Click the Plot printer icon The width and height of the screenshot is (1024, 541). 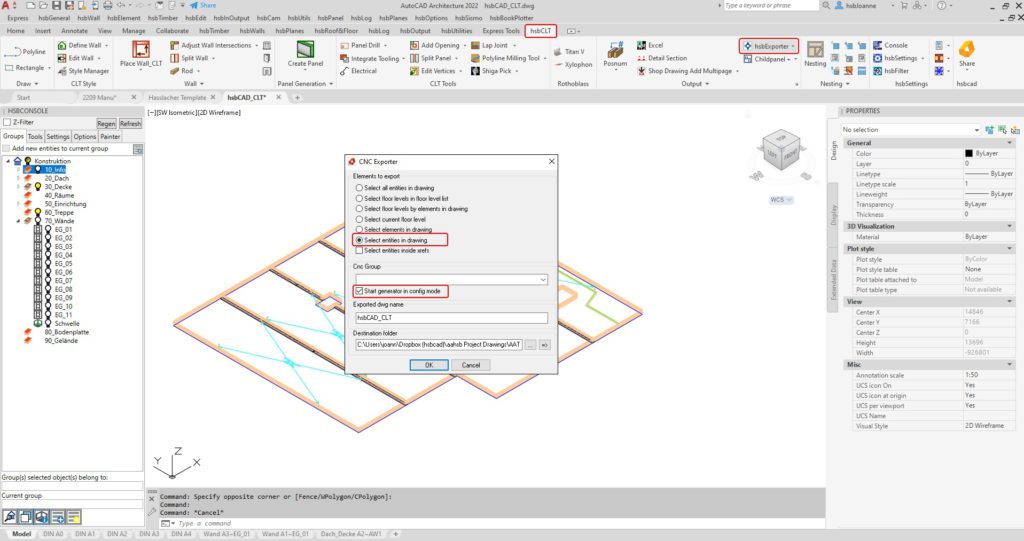108,5
